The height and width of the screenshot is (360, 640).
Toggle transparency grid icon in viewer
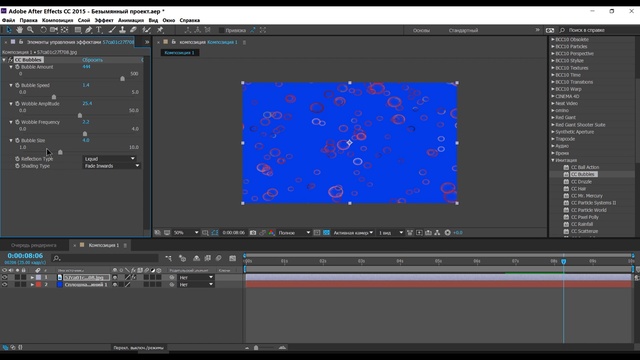point(326,233)
